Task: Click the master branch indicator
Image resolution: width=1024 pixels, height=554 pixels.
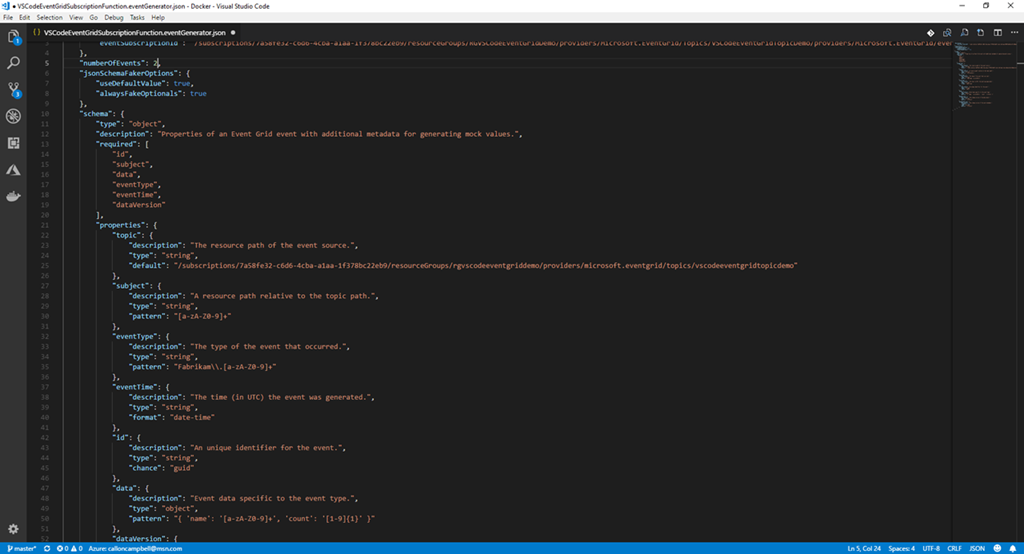Action: pyautogui.click(x=21, y=548)
